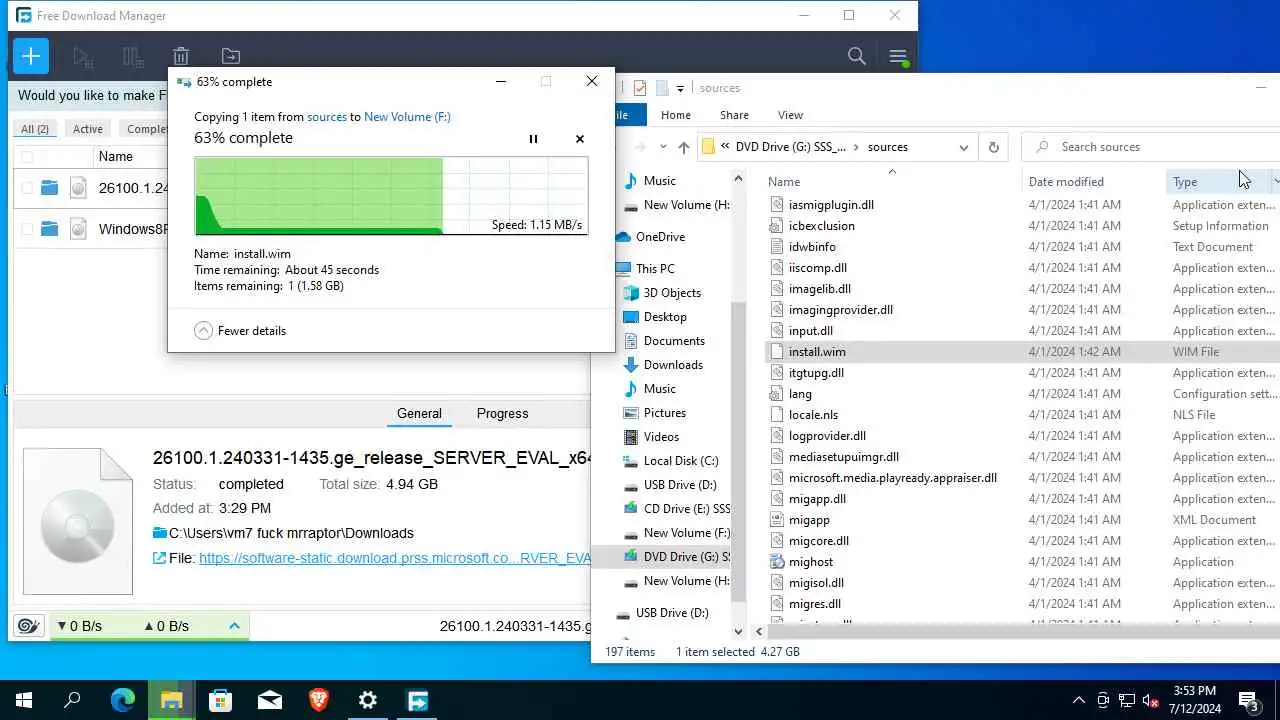Select the mighost application file

click(811, 562)
